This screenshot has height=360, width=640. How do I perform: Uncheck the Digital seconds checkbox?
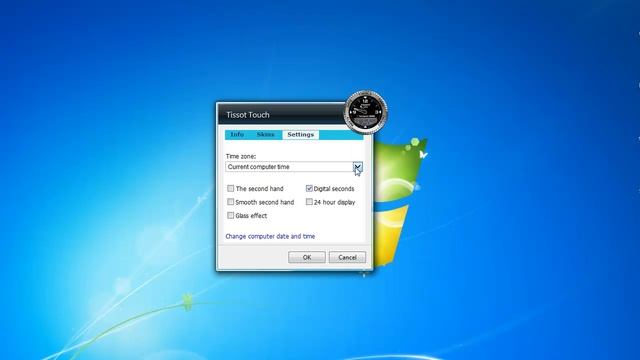click(x=309, y=189)
